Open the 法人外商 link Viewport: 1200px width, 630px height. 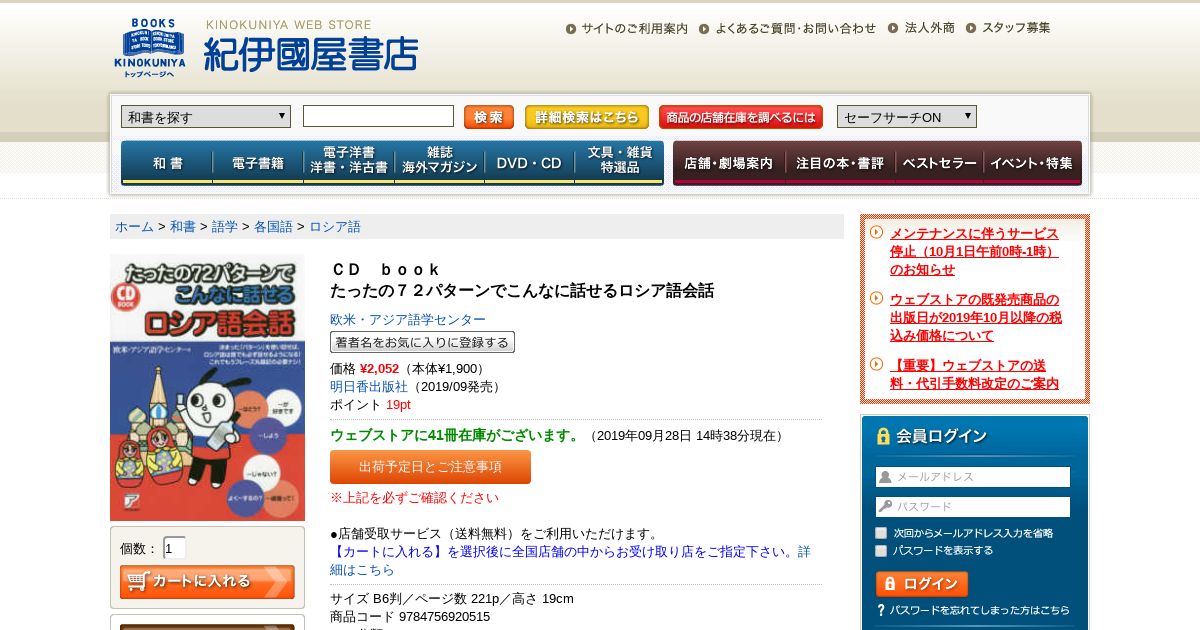[x=929, y=28]
